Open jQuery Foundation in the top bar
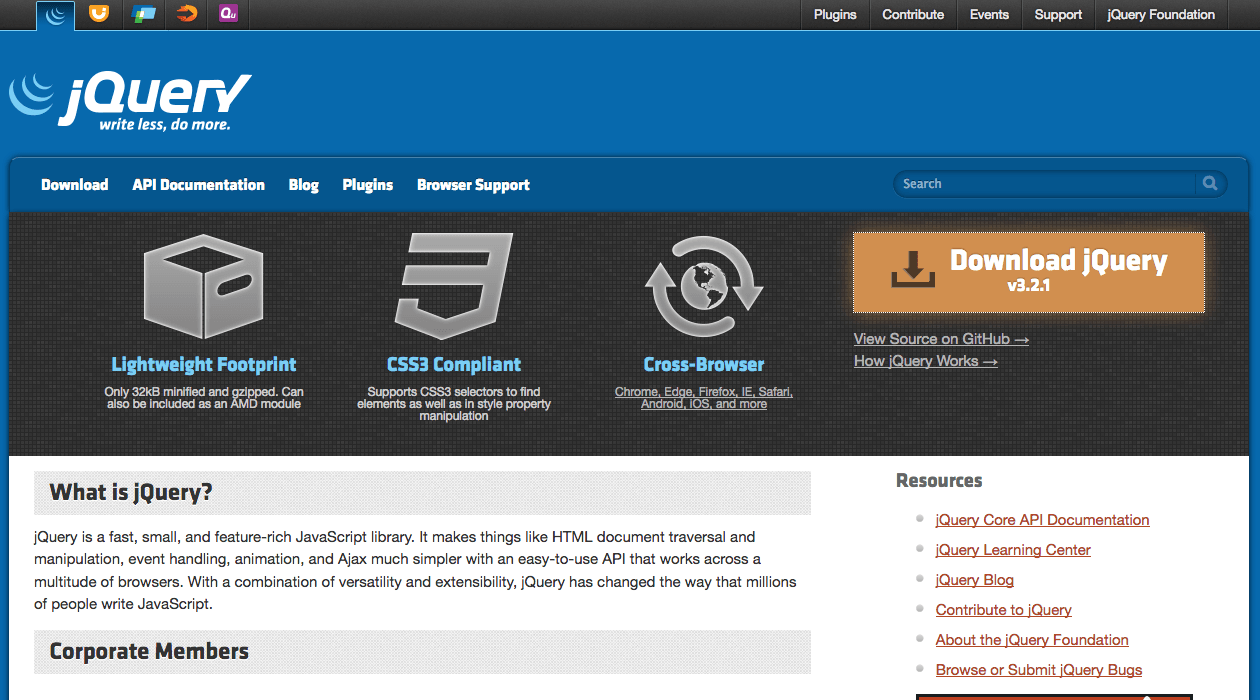Image resolution: width=1260 pixels, height=700 pixels. pyautogui.click(x=1161, y=15)
